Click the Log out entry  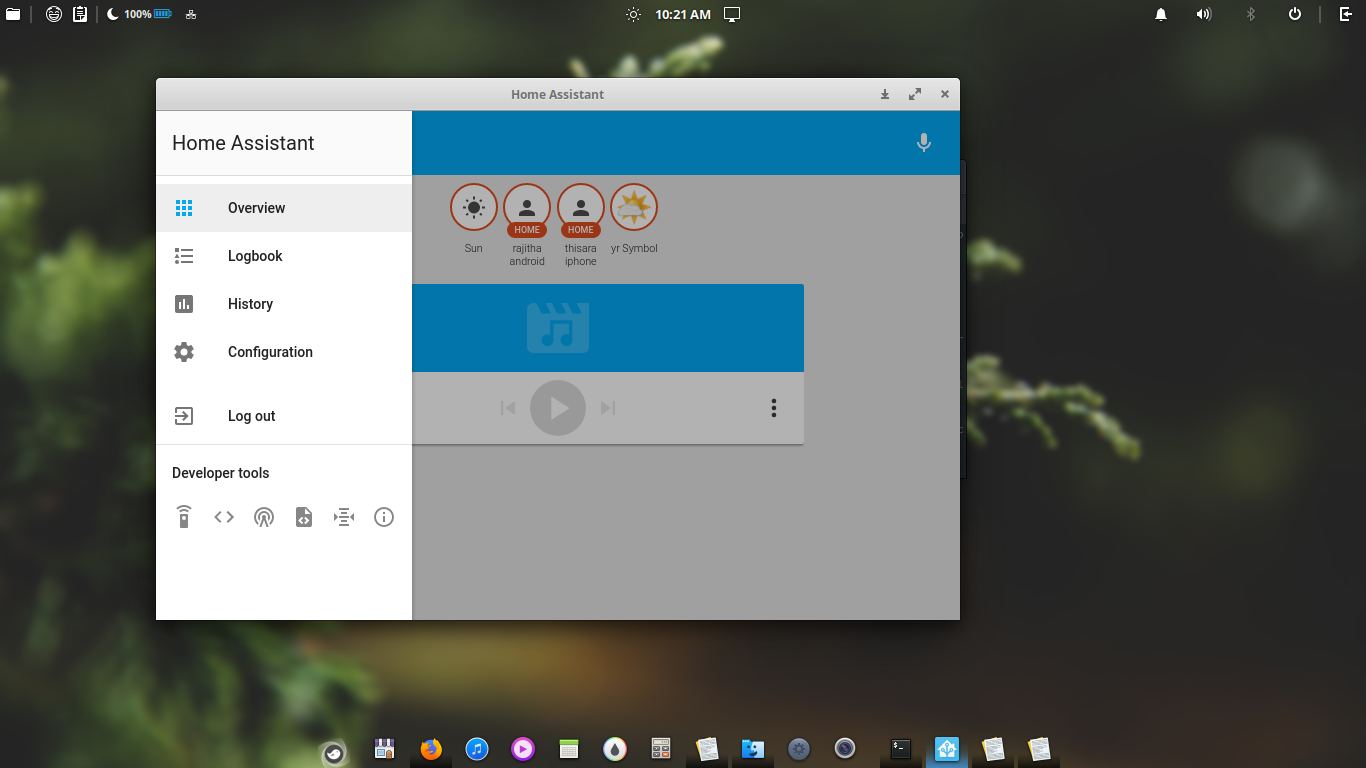(284, 416)
